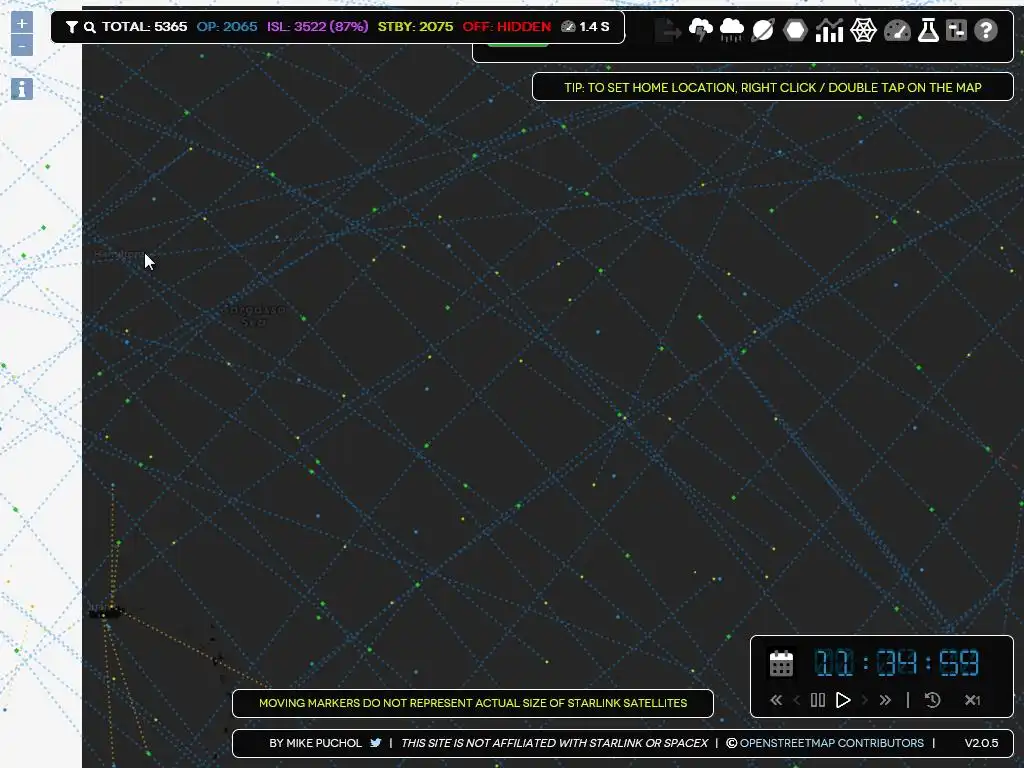Click the time clock display
Screen dimensions: 1024x768
pos(896,663)
